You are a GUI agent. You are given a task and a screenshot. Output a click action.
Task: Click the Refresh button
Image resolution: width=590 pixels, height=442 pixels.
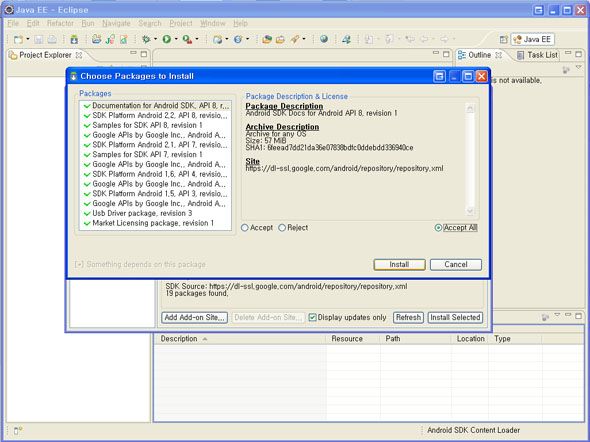pos(408,317)
